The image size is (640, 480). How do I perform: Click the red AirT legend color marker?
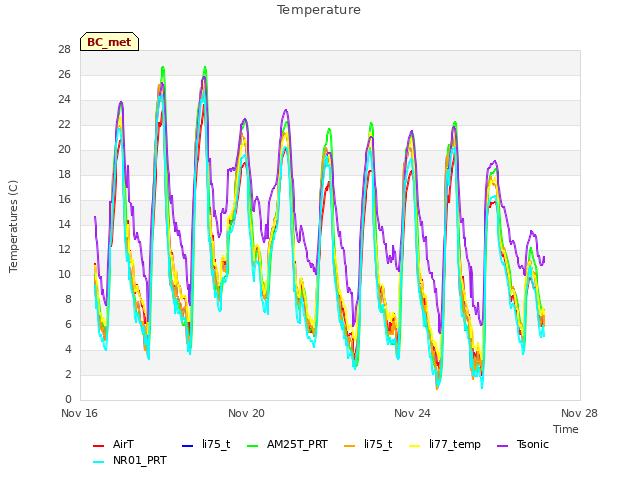(x=98, y=446)
